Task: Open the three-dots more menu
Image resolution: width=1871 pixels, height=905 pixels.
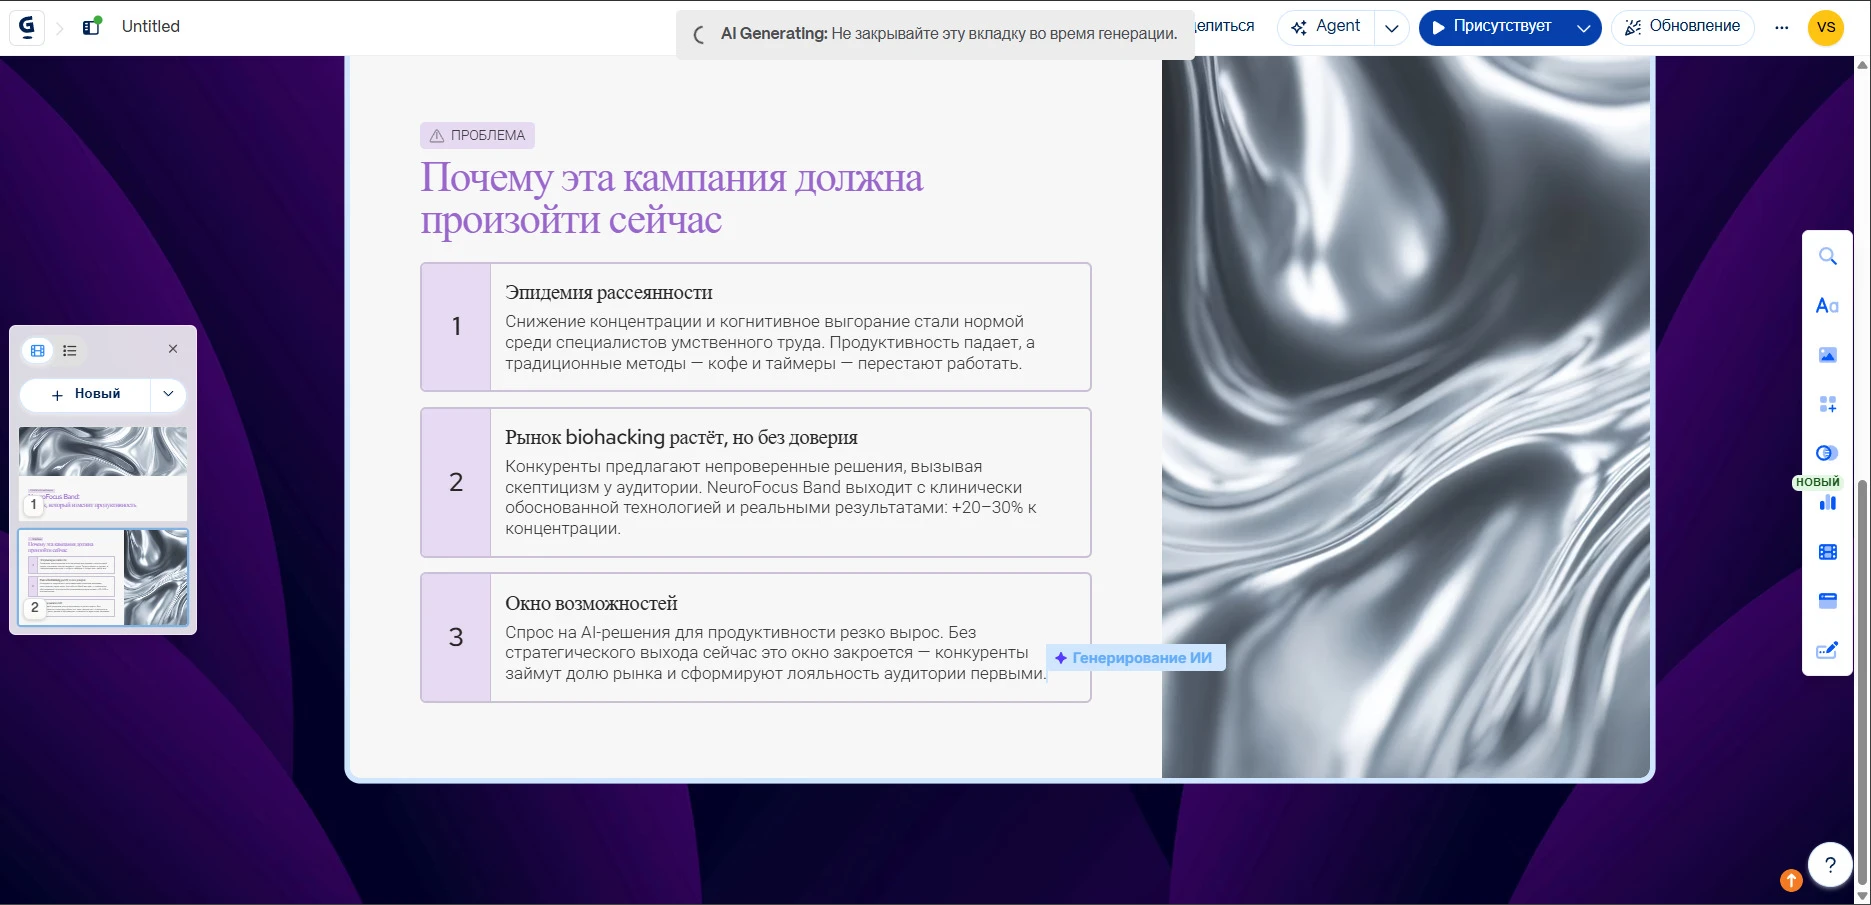Action: click(1781, 28)
